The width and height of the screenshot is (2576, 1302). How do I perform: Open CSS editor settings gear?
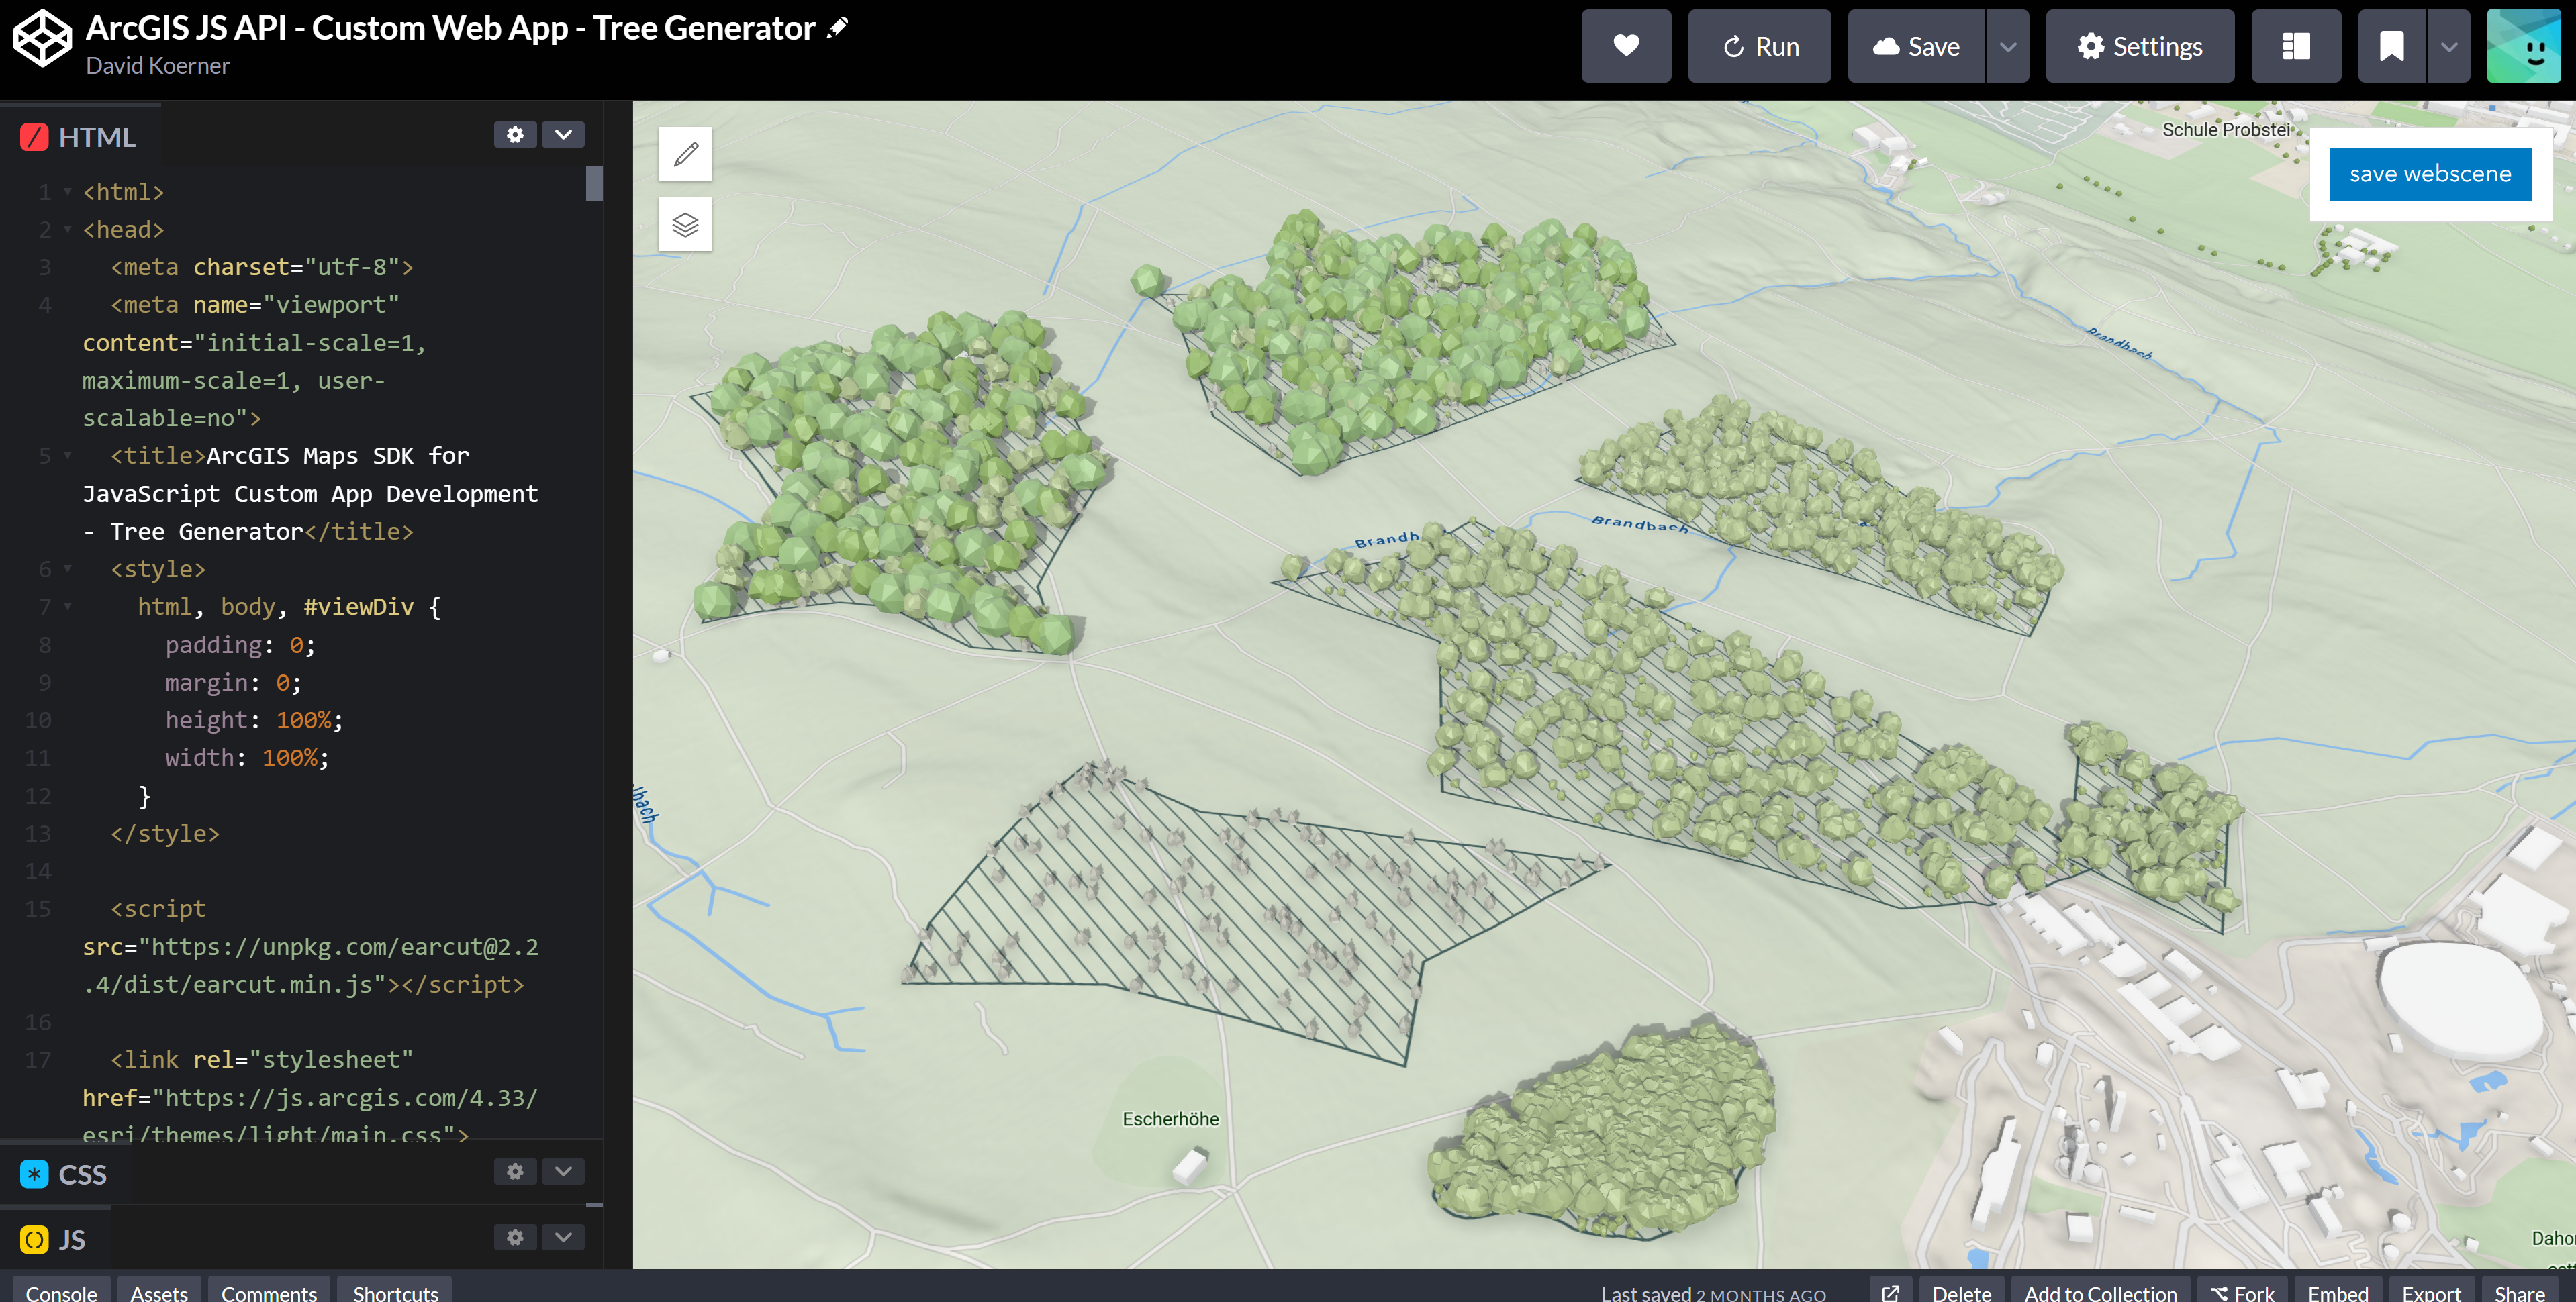(515, 1171)
